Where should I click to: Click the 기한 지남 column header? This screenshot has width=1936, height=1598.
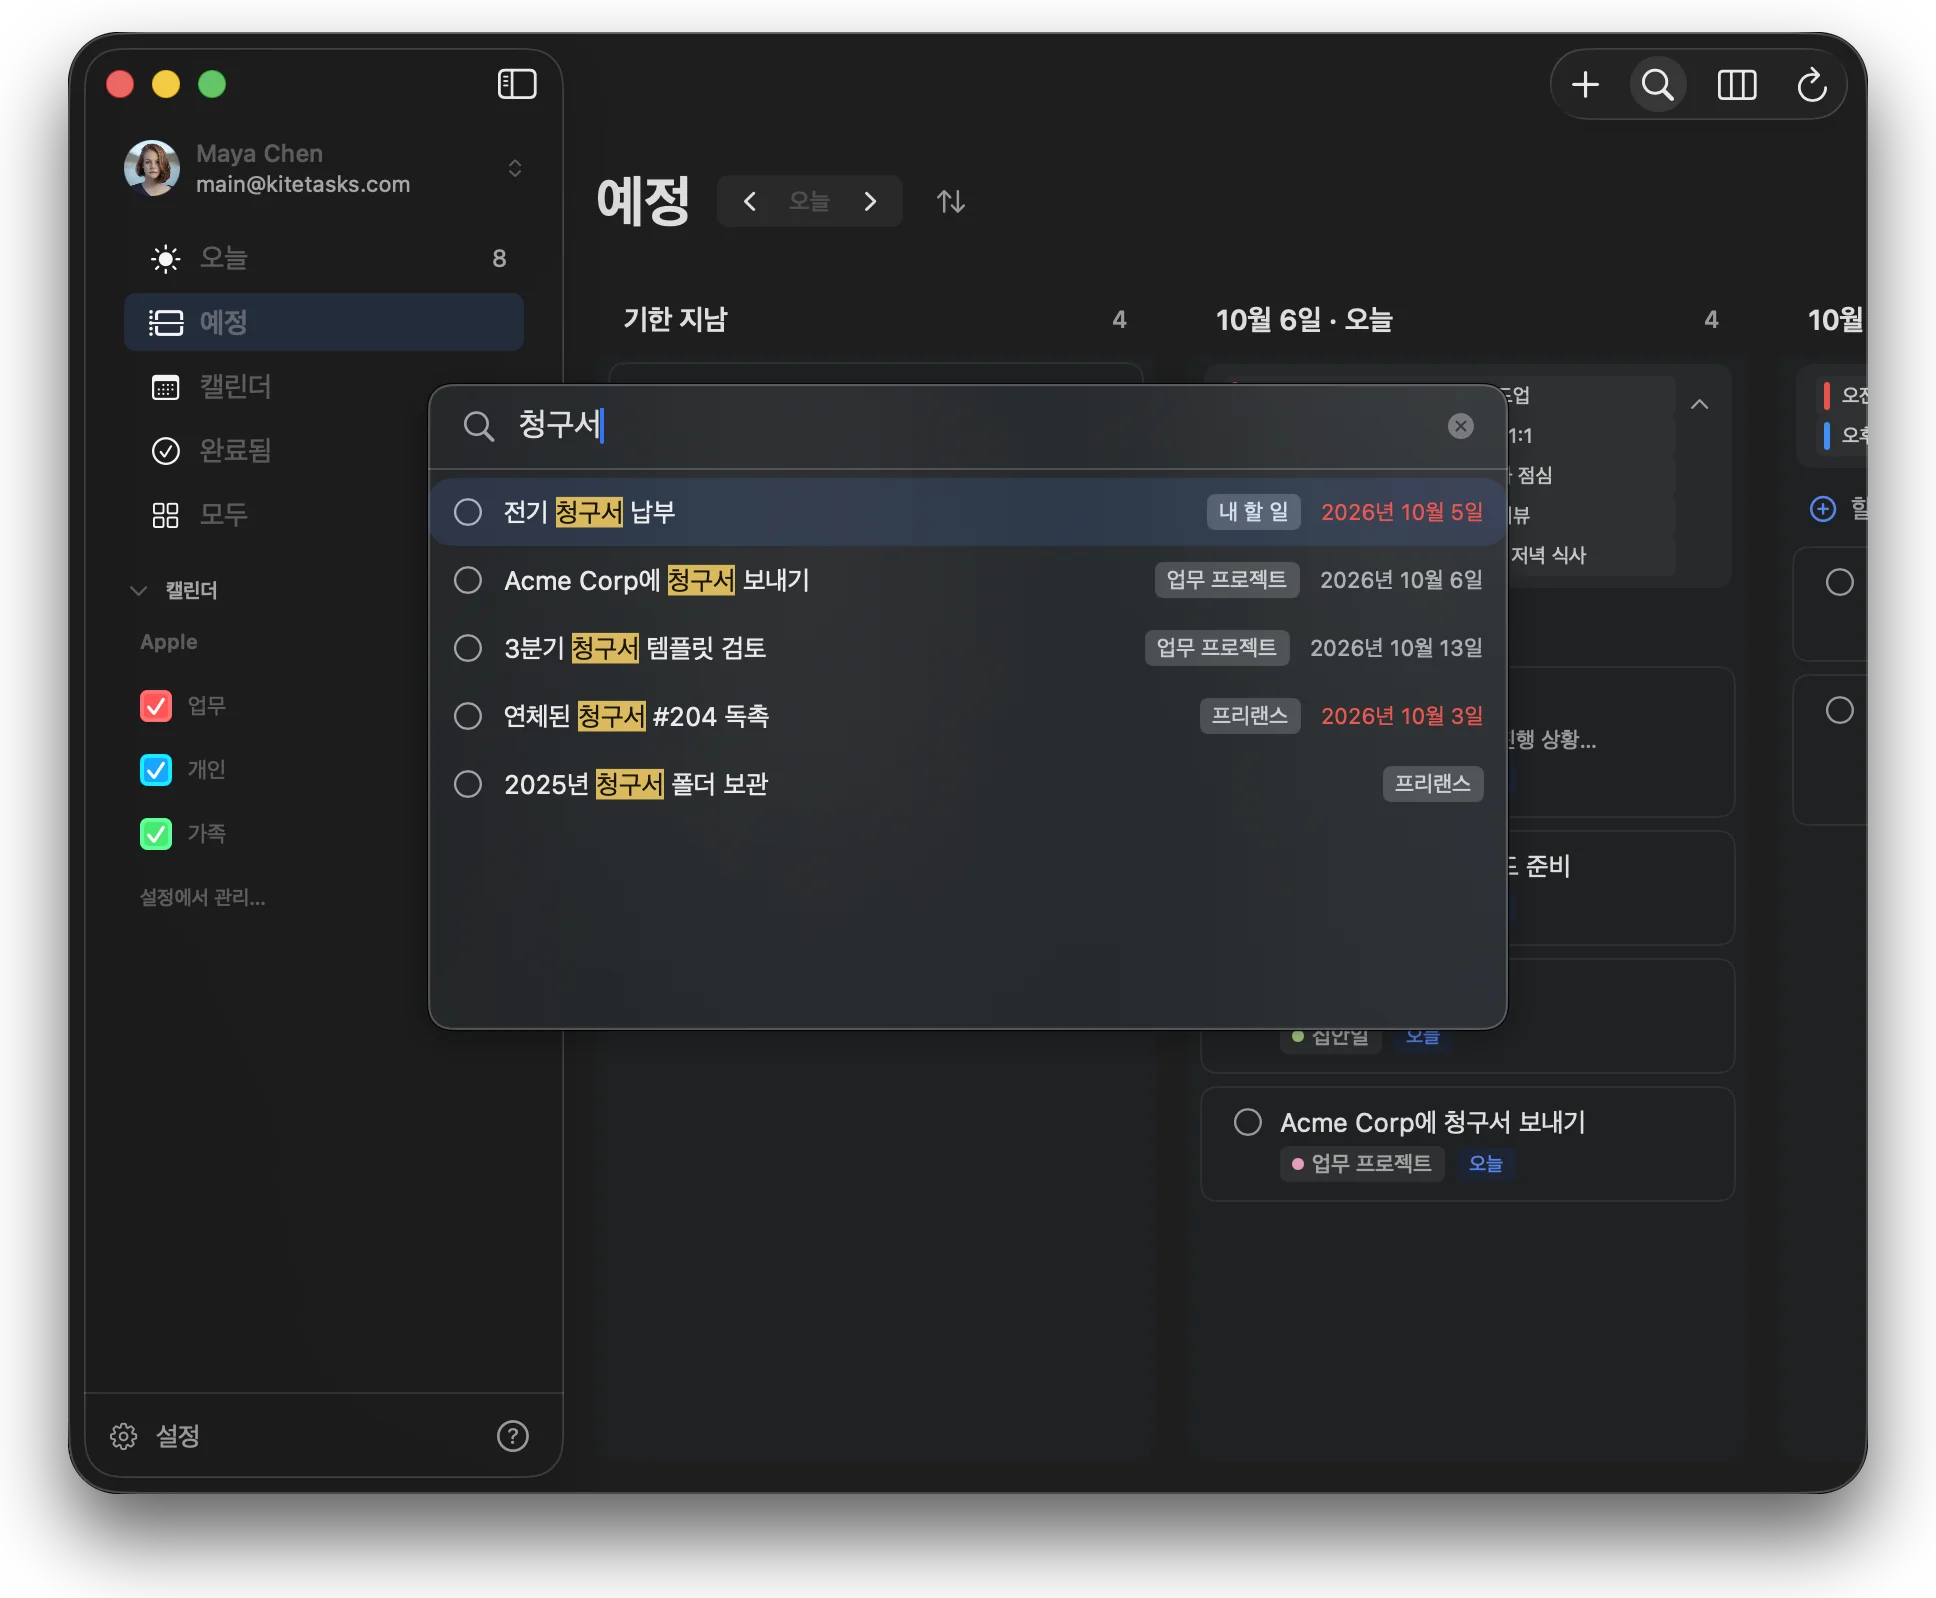click(x=676, y=319)
